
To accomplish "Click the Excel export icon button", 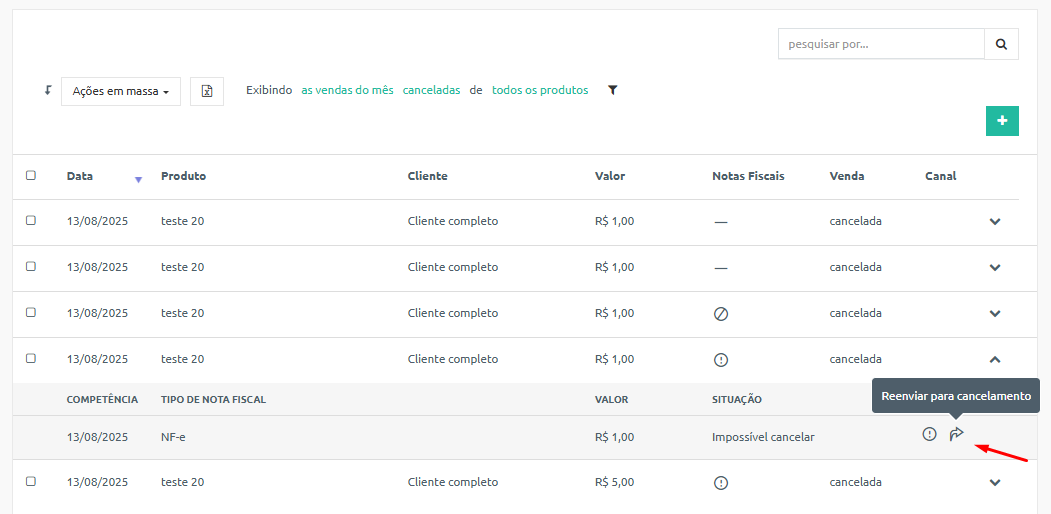I will [207, 91].
